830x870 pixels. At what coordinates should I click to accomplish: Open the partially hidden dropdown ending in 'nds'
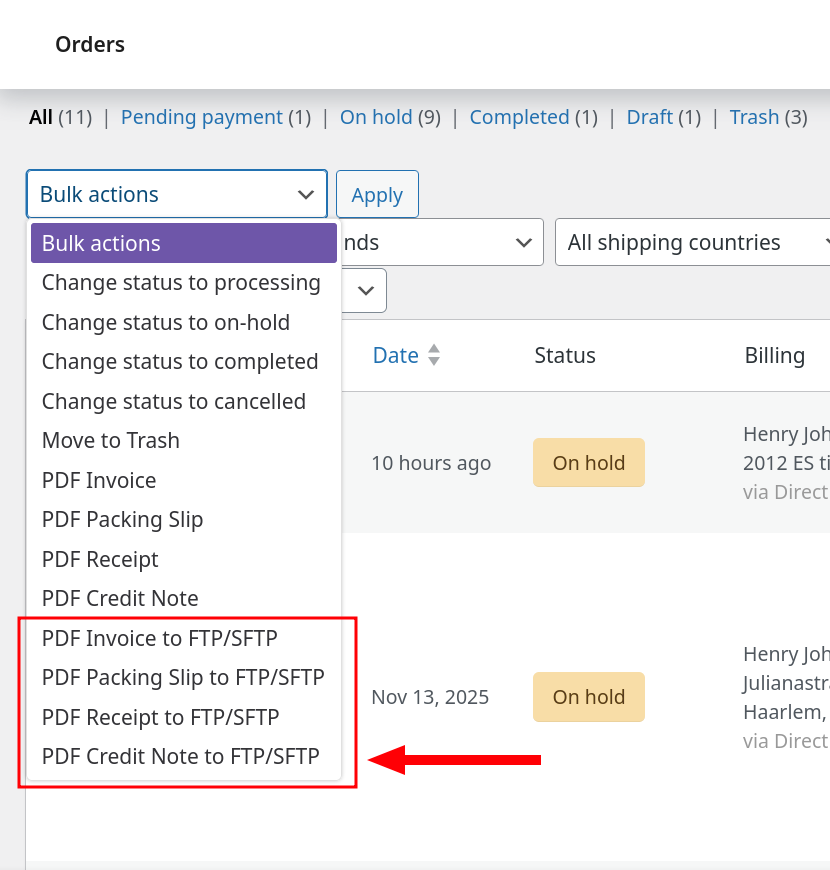(x=440, y=242)
